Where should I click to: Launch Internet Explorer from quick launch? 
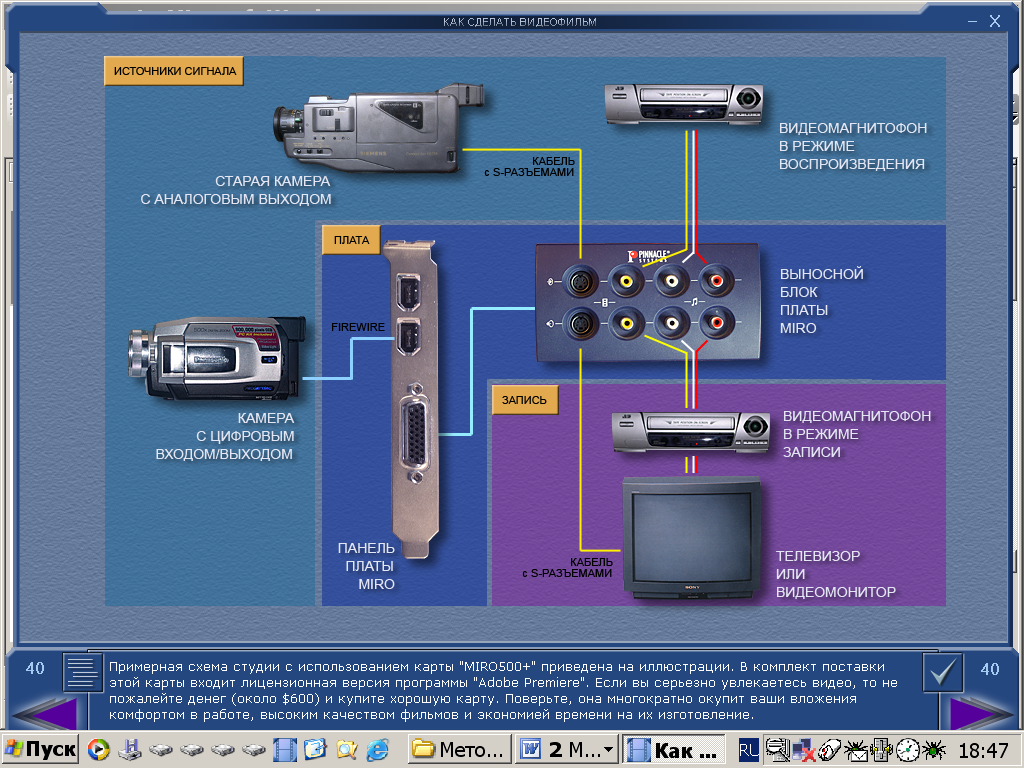(377, 750)
